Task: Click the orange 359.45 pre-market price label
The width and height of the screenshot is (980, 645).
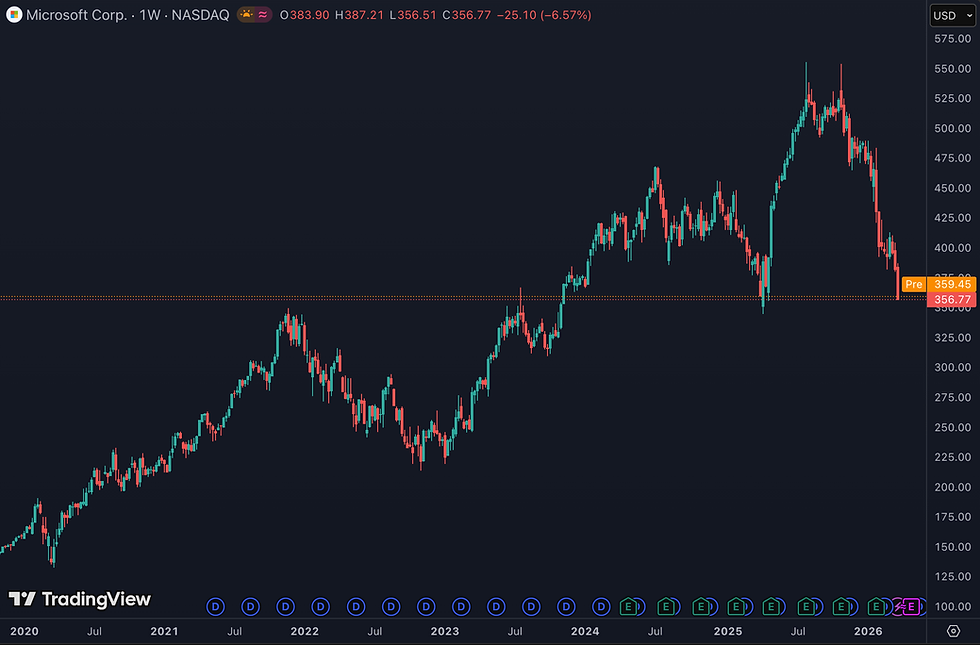Action: 951,284
